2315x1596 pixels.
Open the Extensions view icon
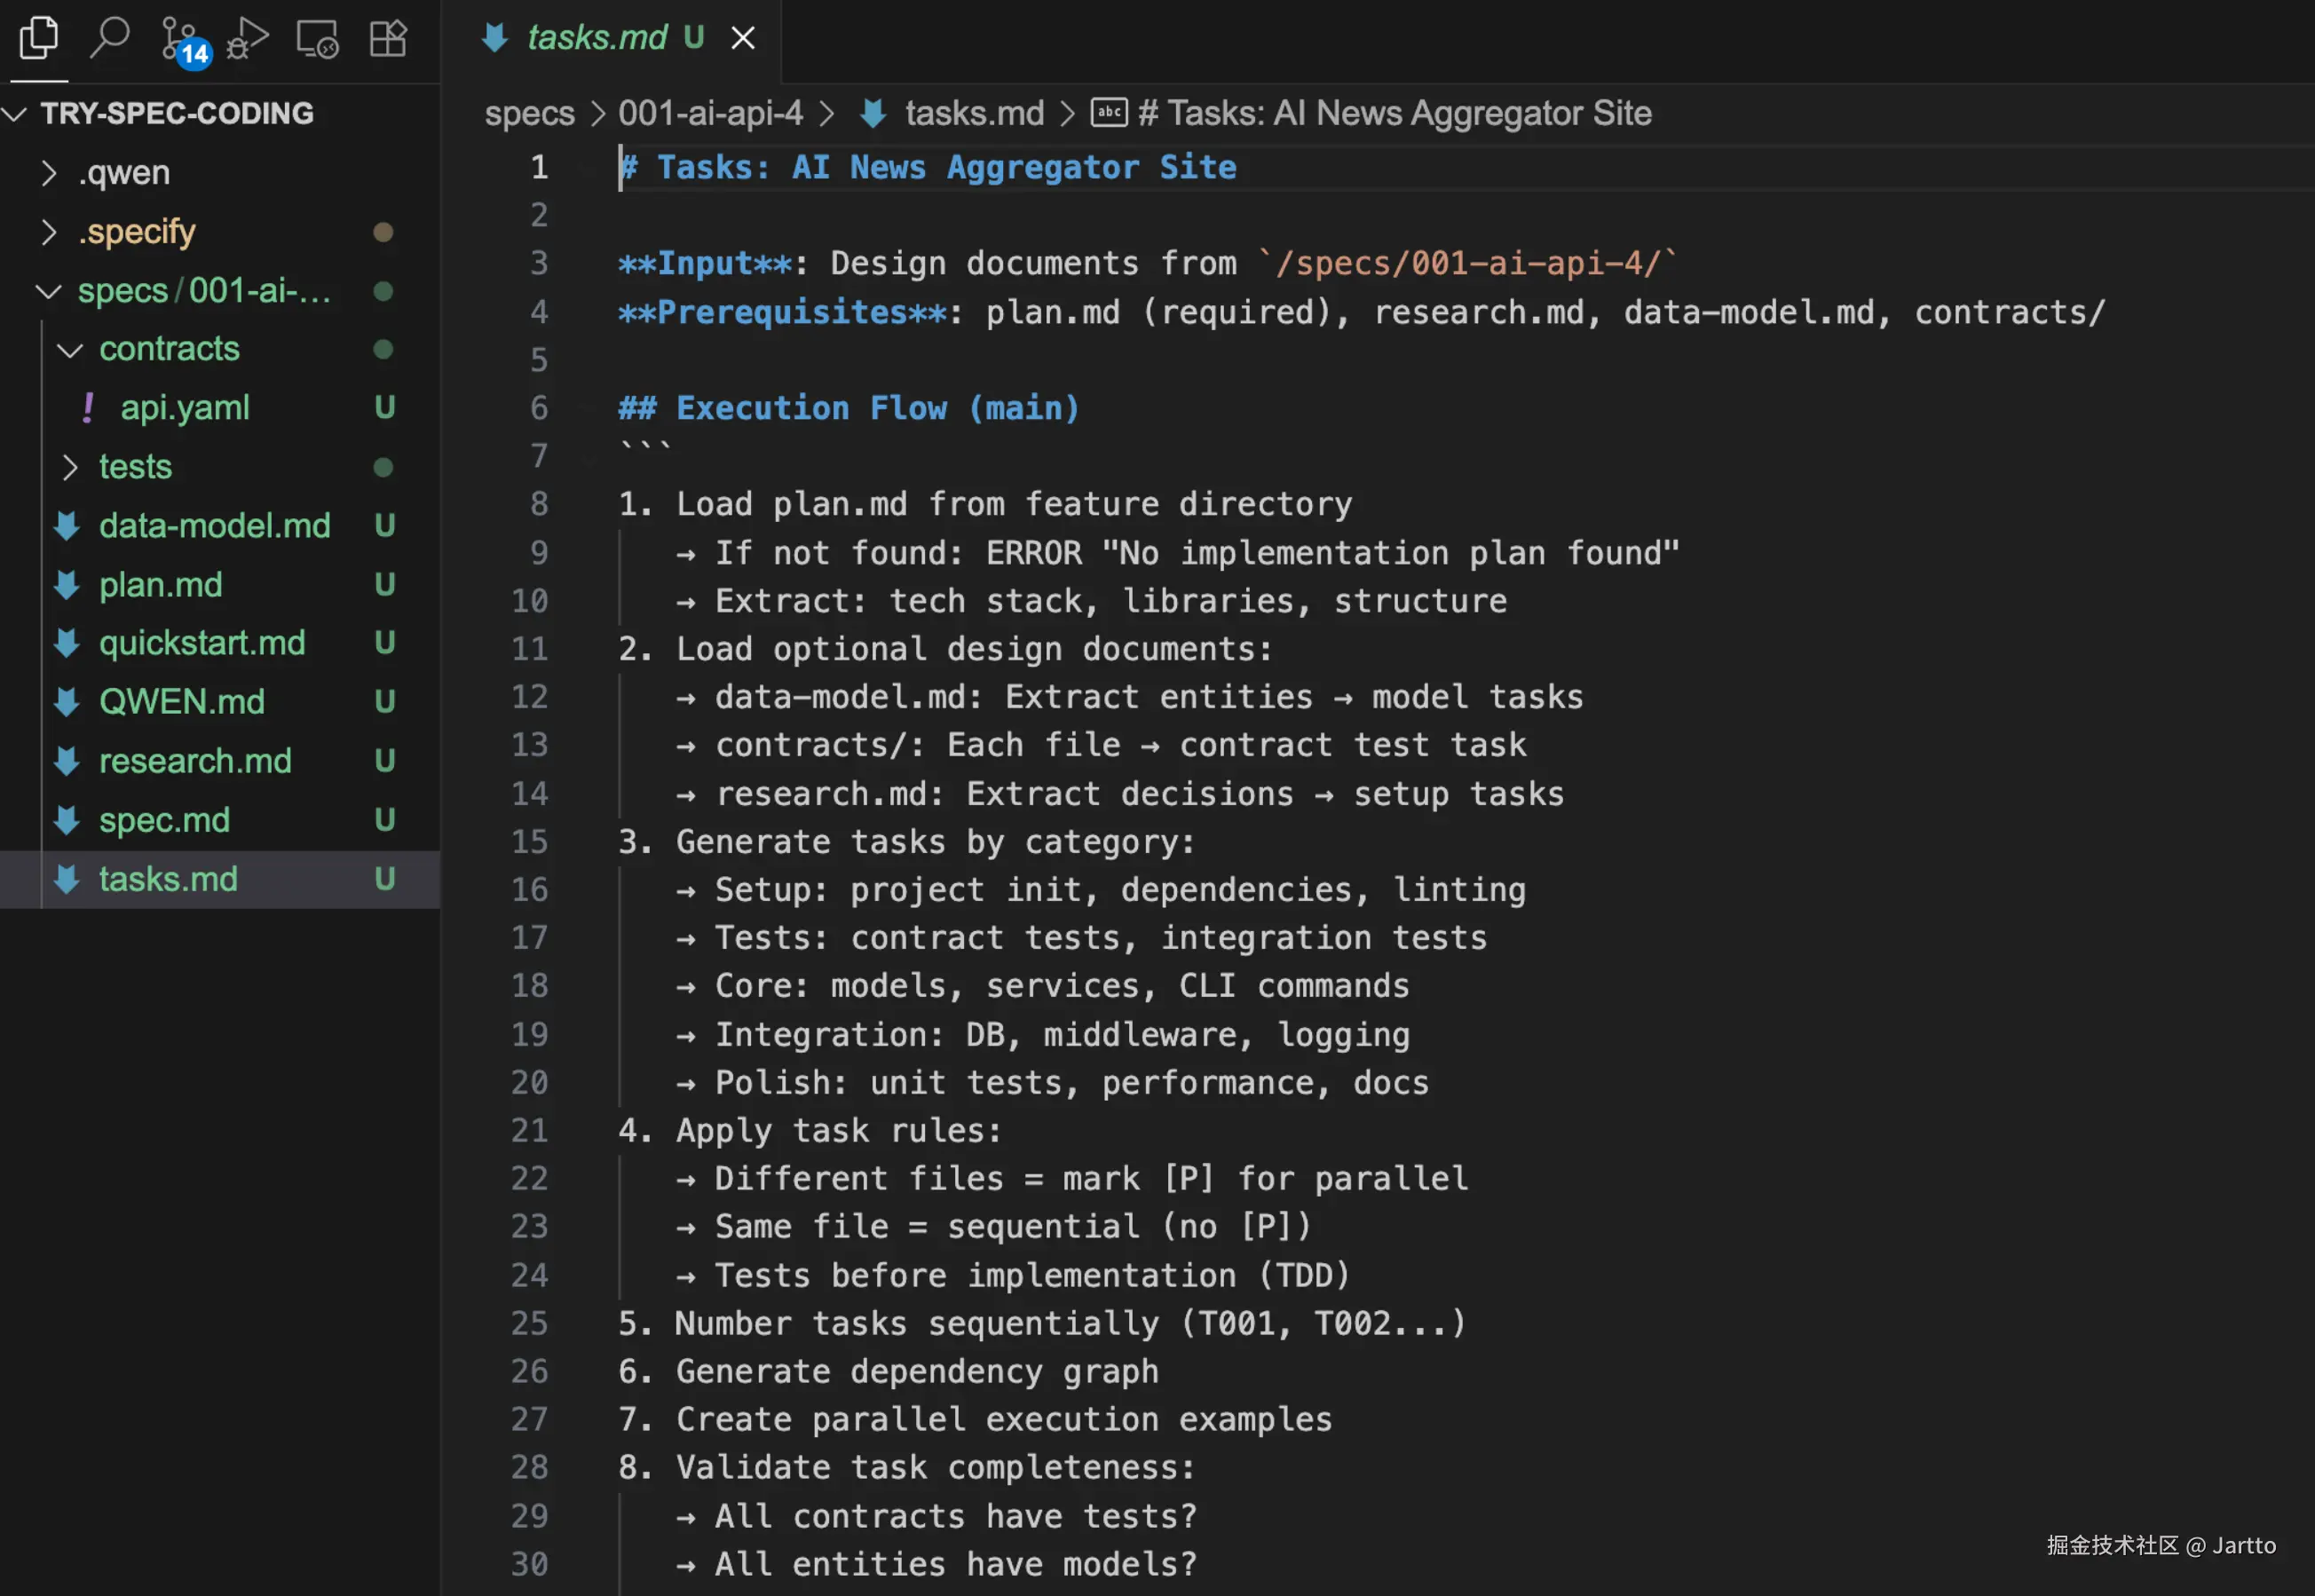pos(388,39)
